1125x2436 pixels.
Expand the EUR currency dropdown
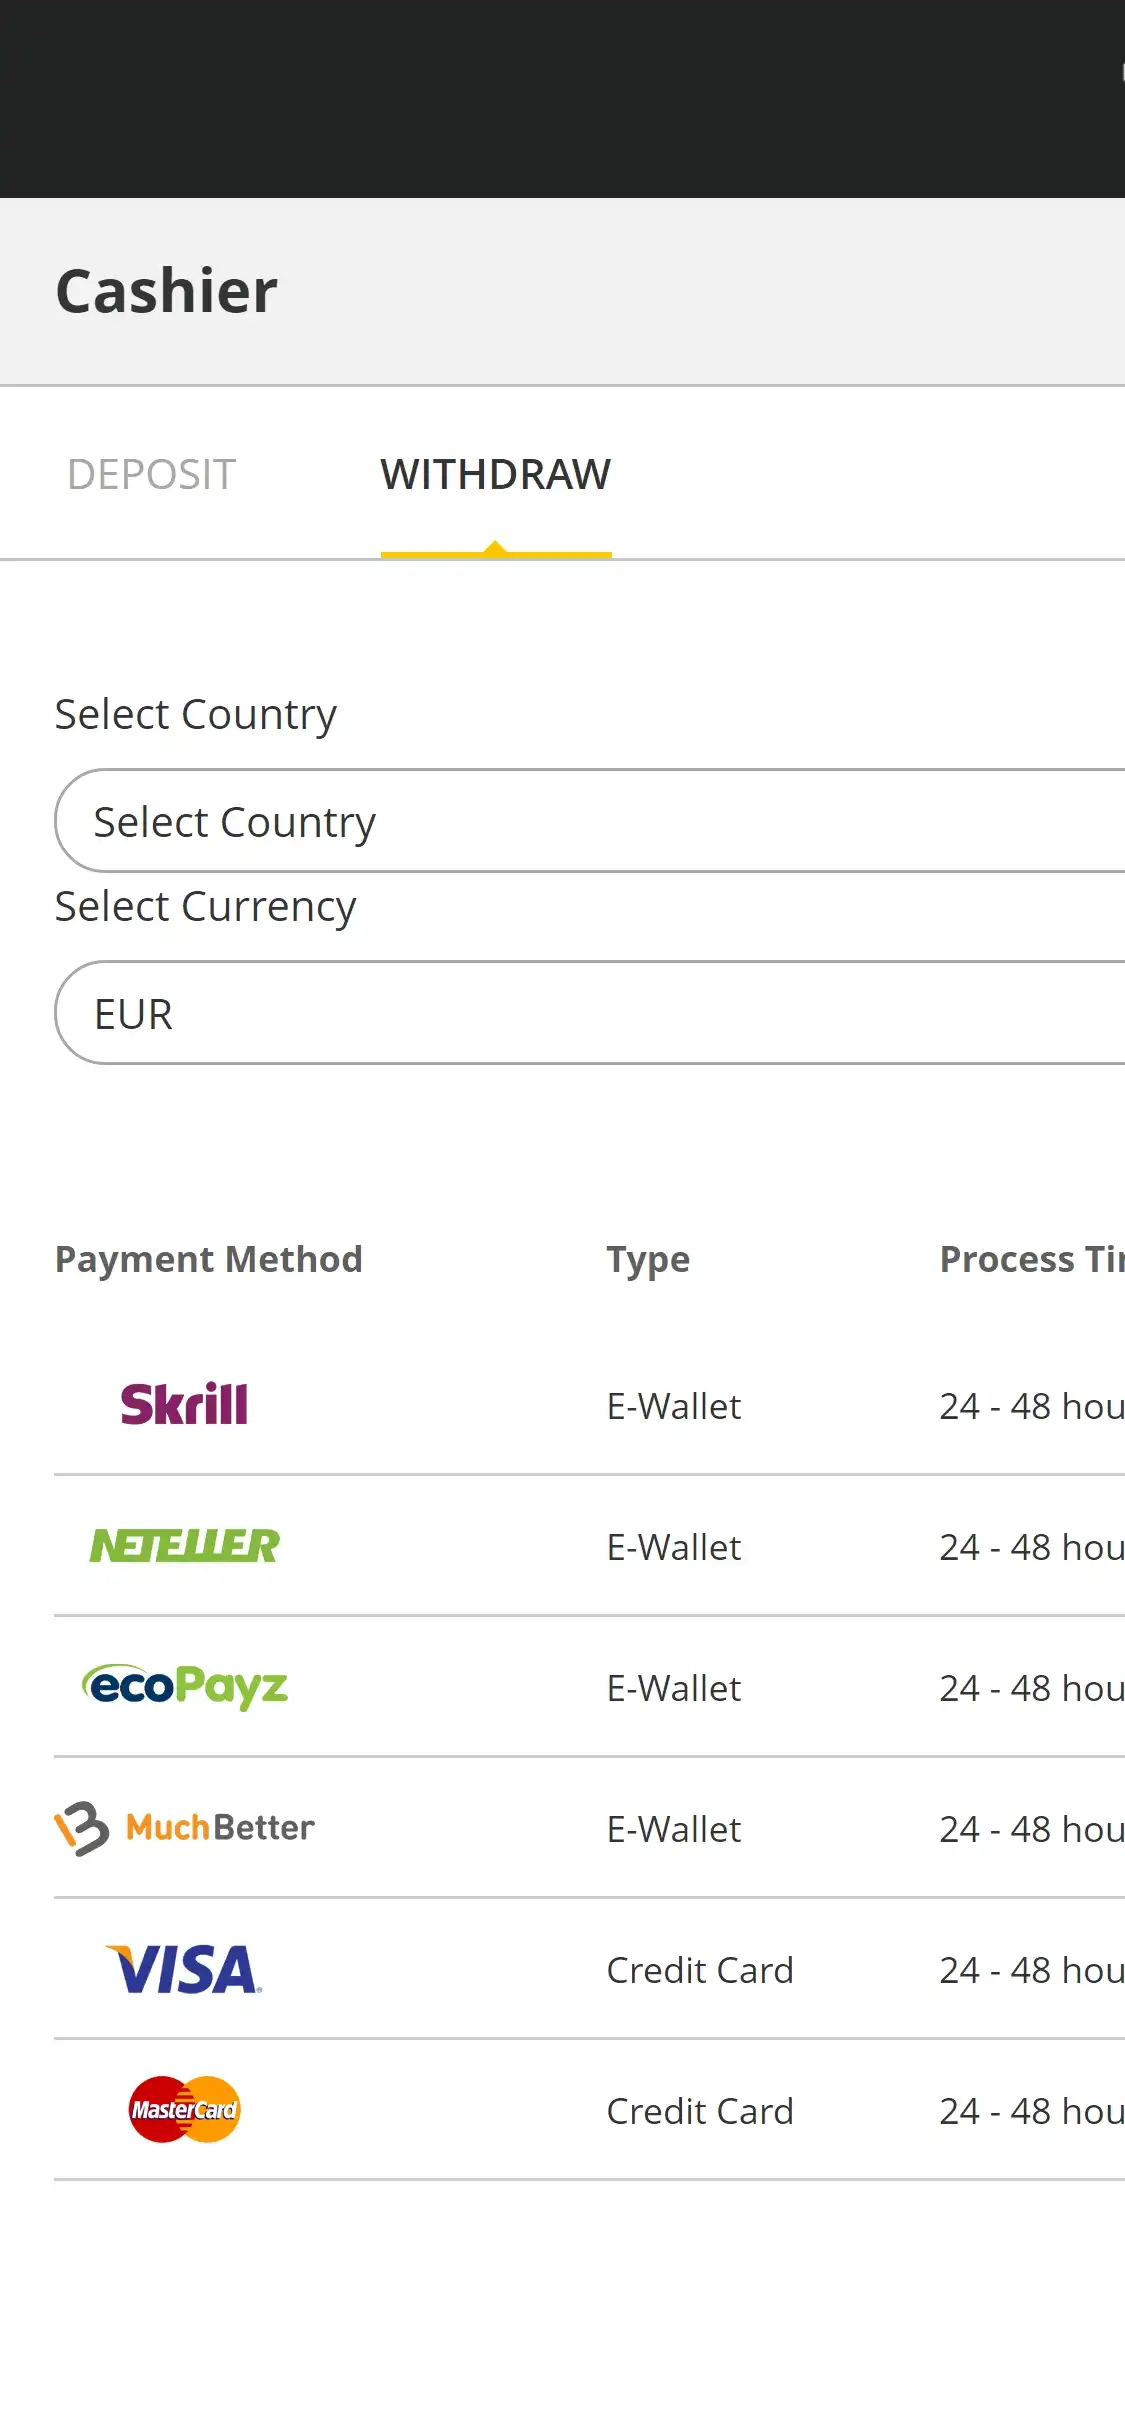point(590,1013)
